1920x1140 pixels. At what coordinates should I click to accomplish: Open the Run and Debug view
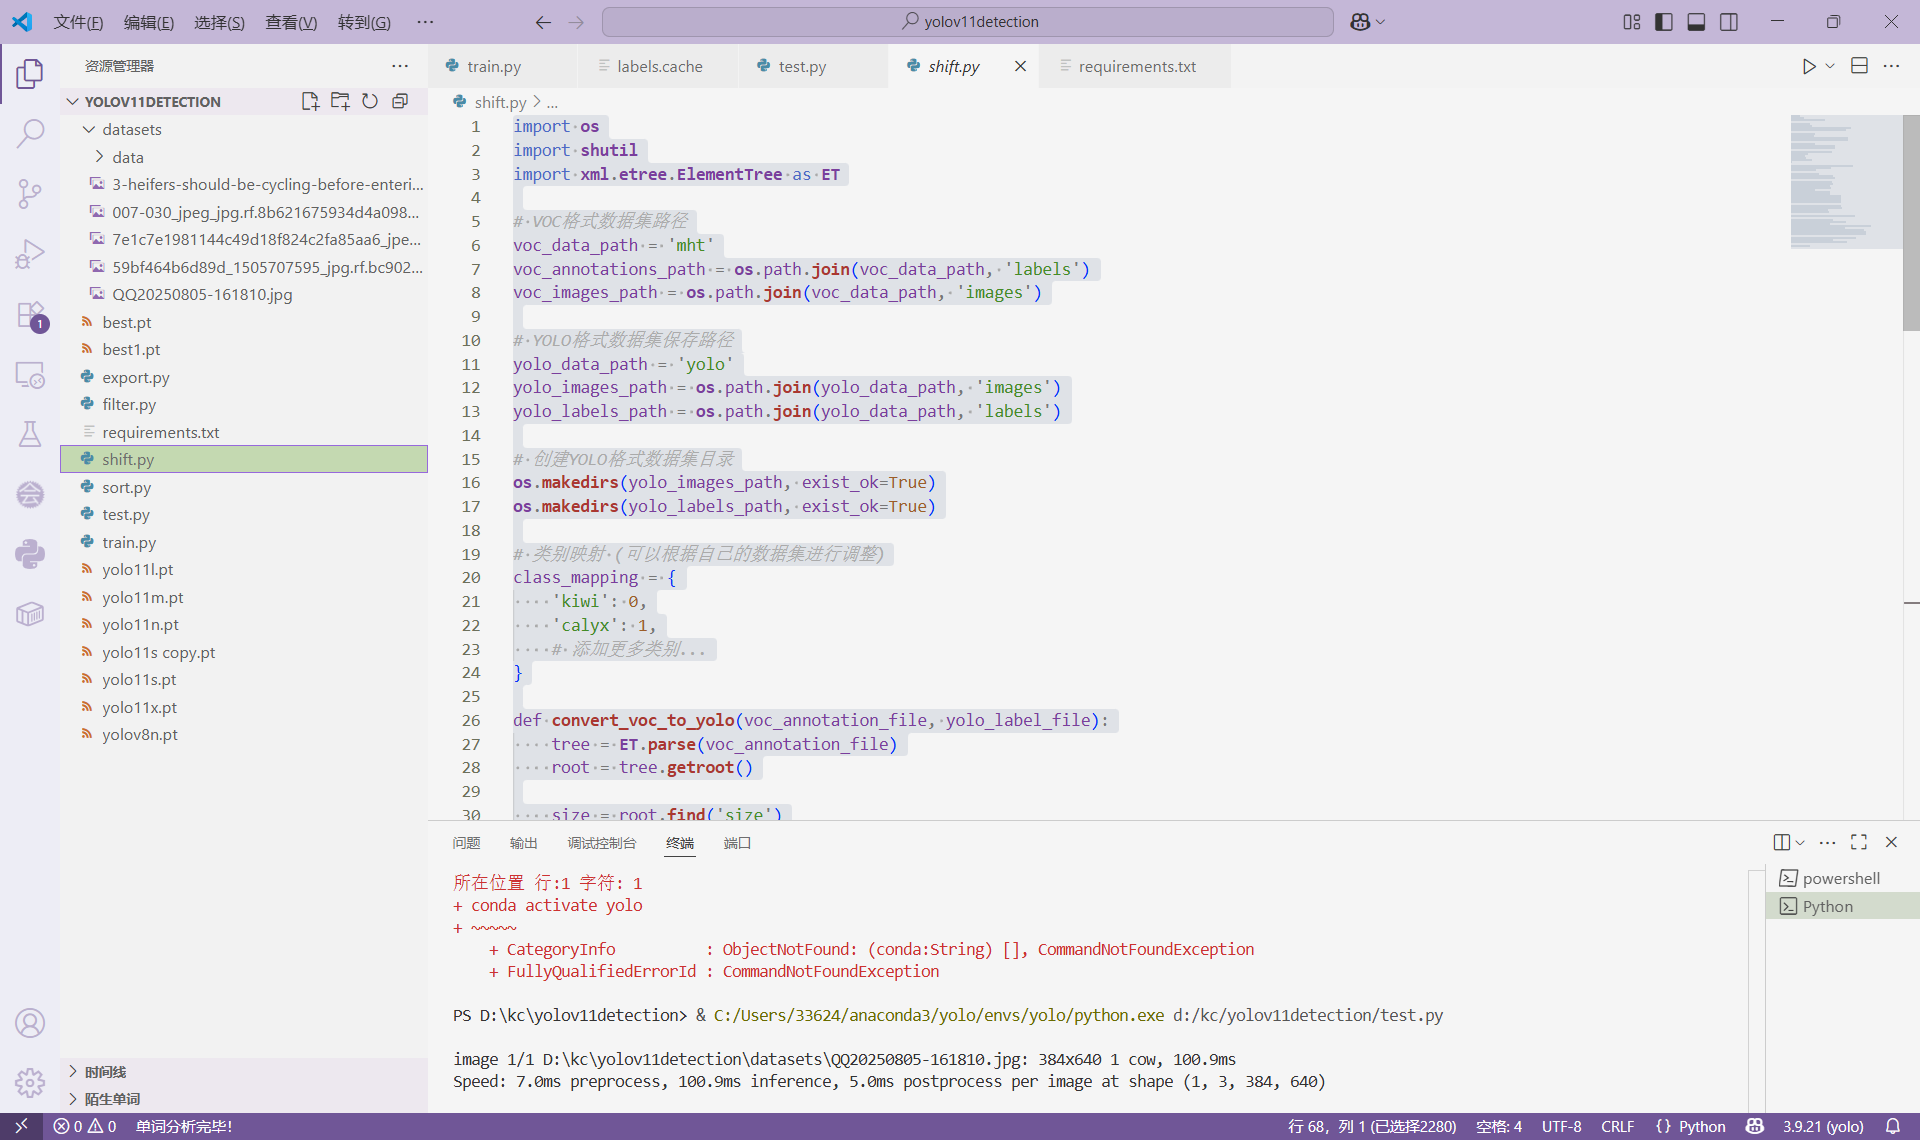(30, 254)
